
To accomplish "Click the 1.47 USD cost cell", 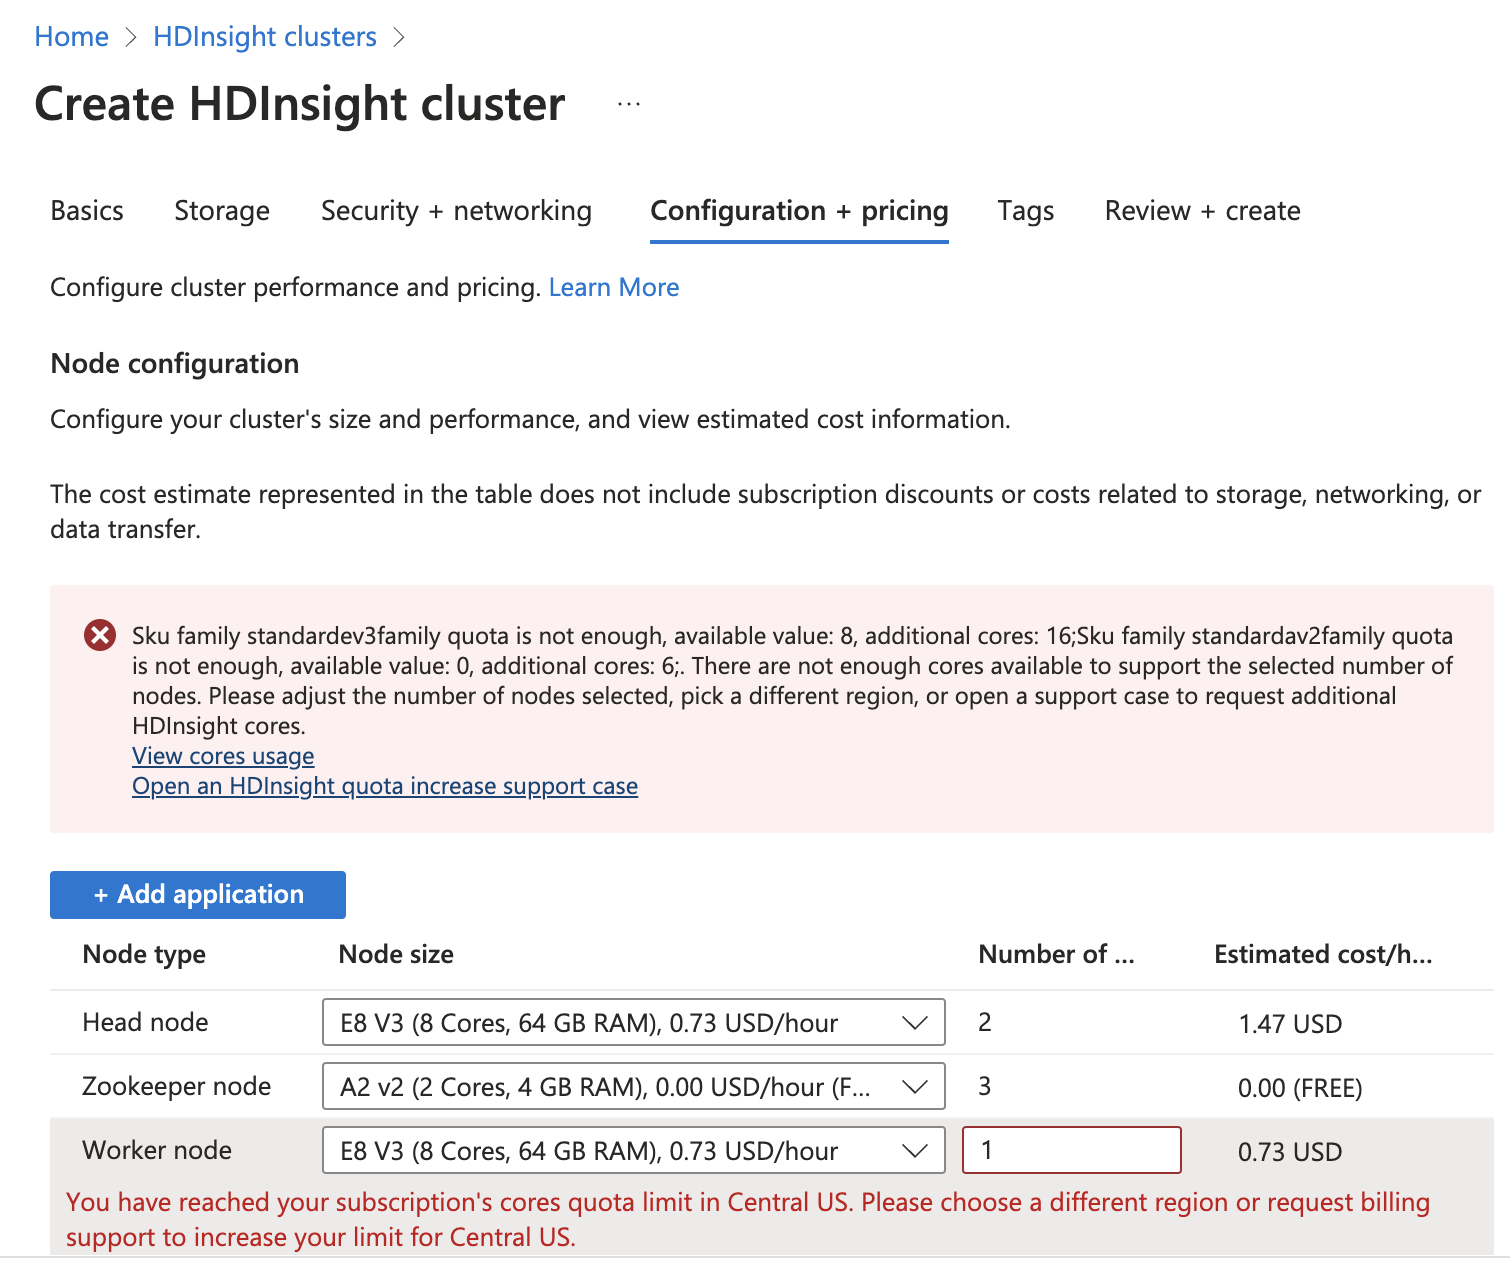I will pyautogui.click(x=1290, y=1024).
